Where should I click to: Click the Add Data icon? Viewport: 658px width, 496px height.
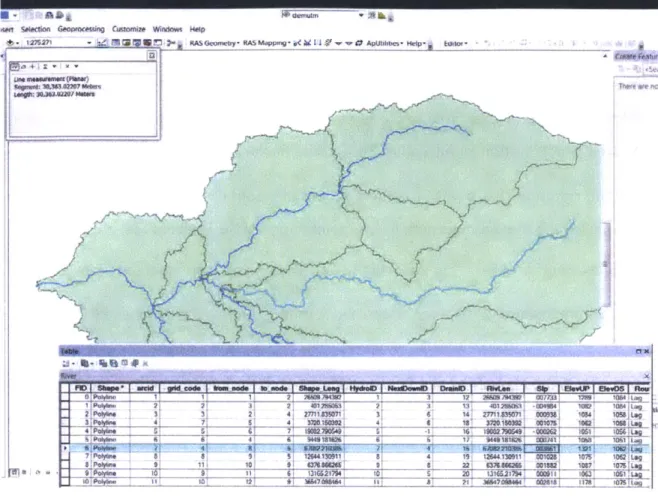[x=11, y=43]
